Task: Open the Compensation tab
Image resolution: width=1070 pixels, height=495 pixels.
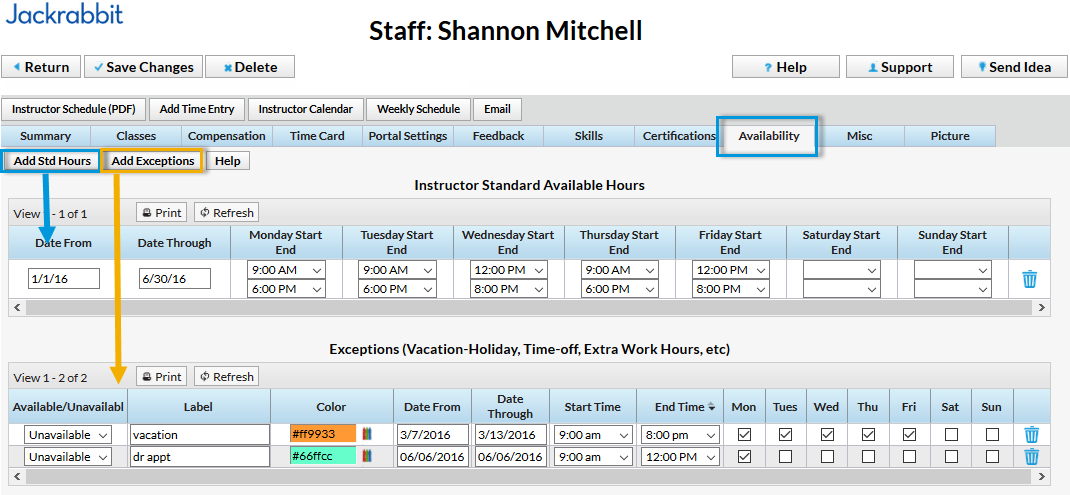Action: (227, 136)
